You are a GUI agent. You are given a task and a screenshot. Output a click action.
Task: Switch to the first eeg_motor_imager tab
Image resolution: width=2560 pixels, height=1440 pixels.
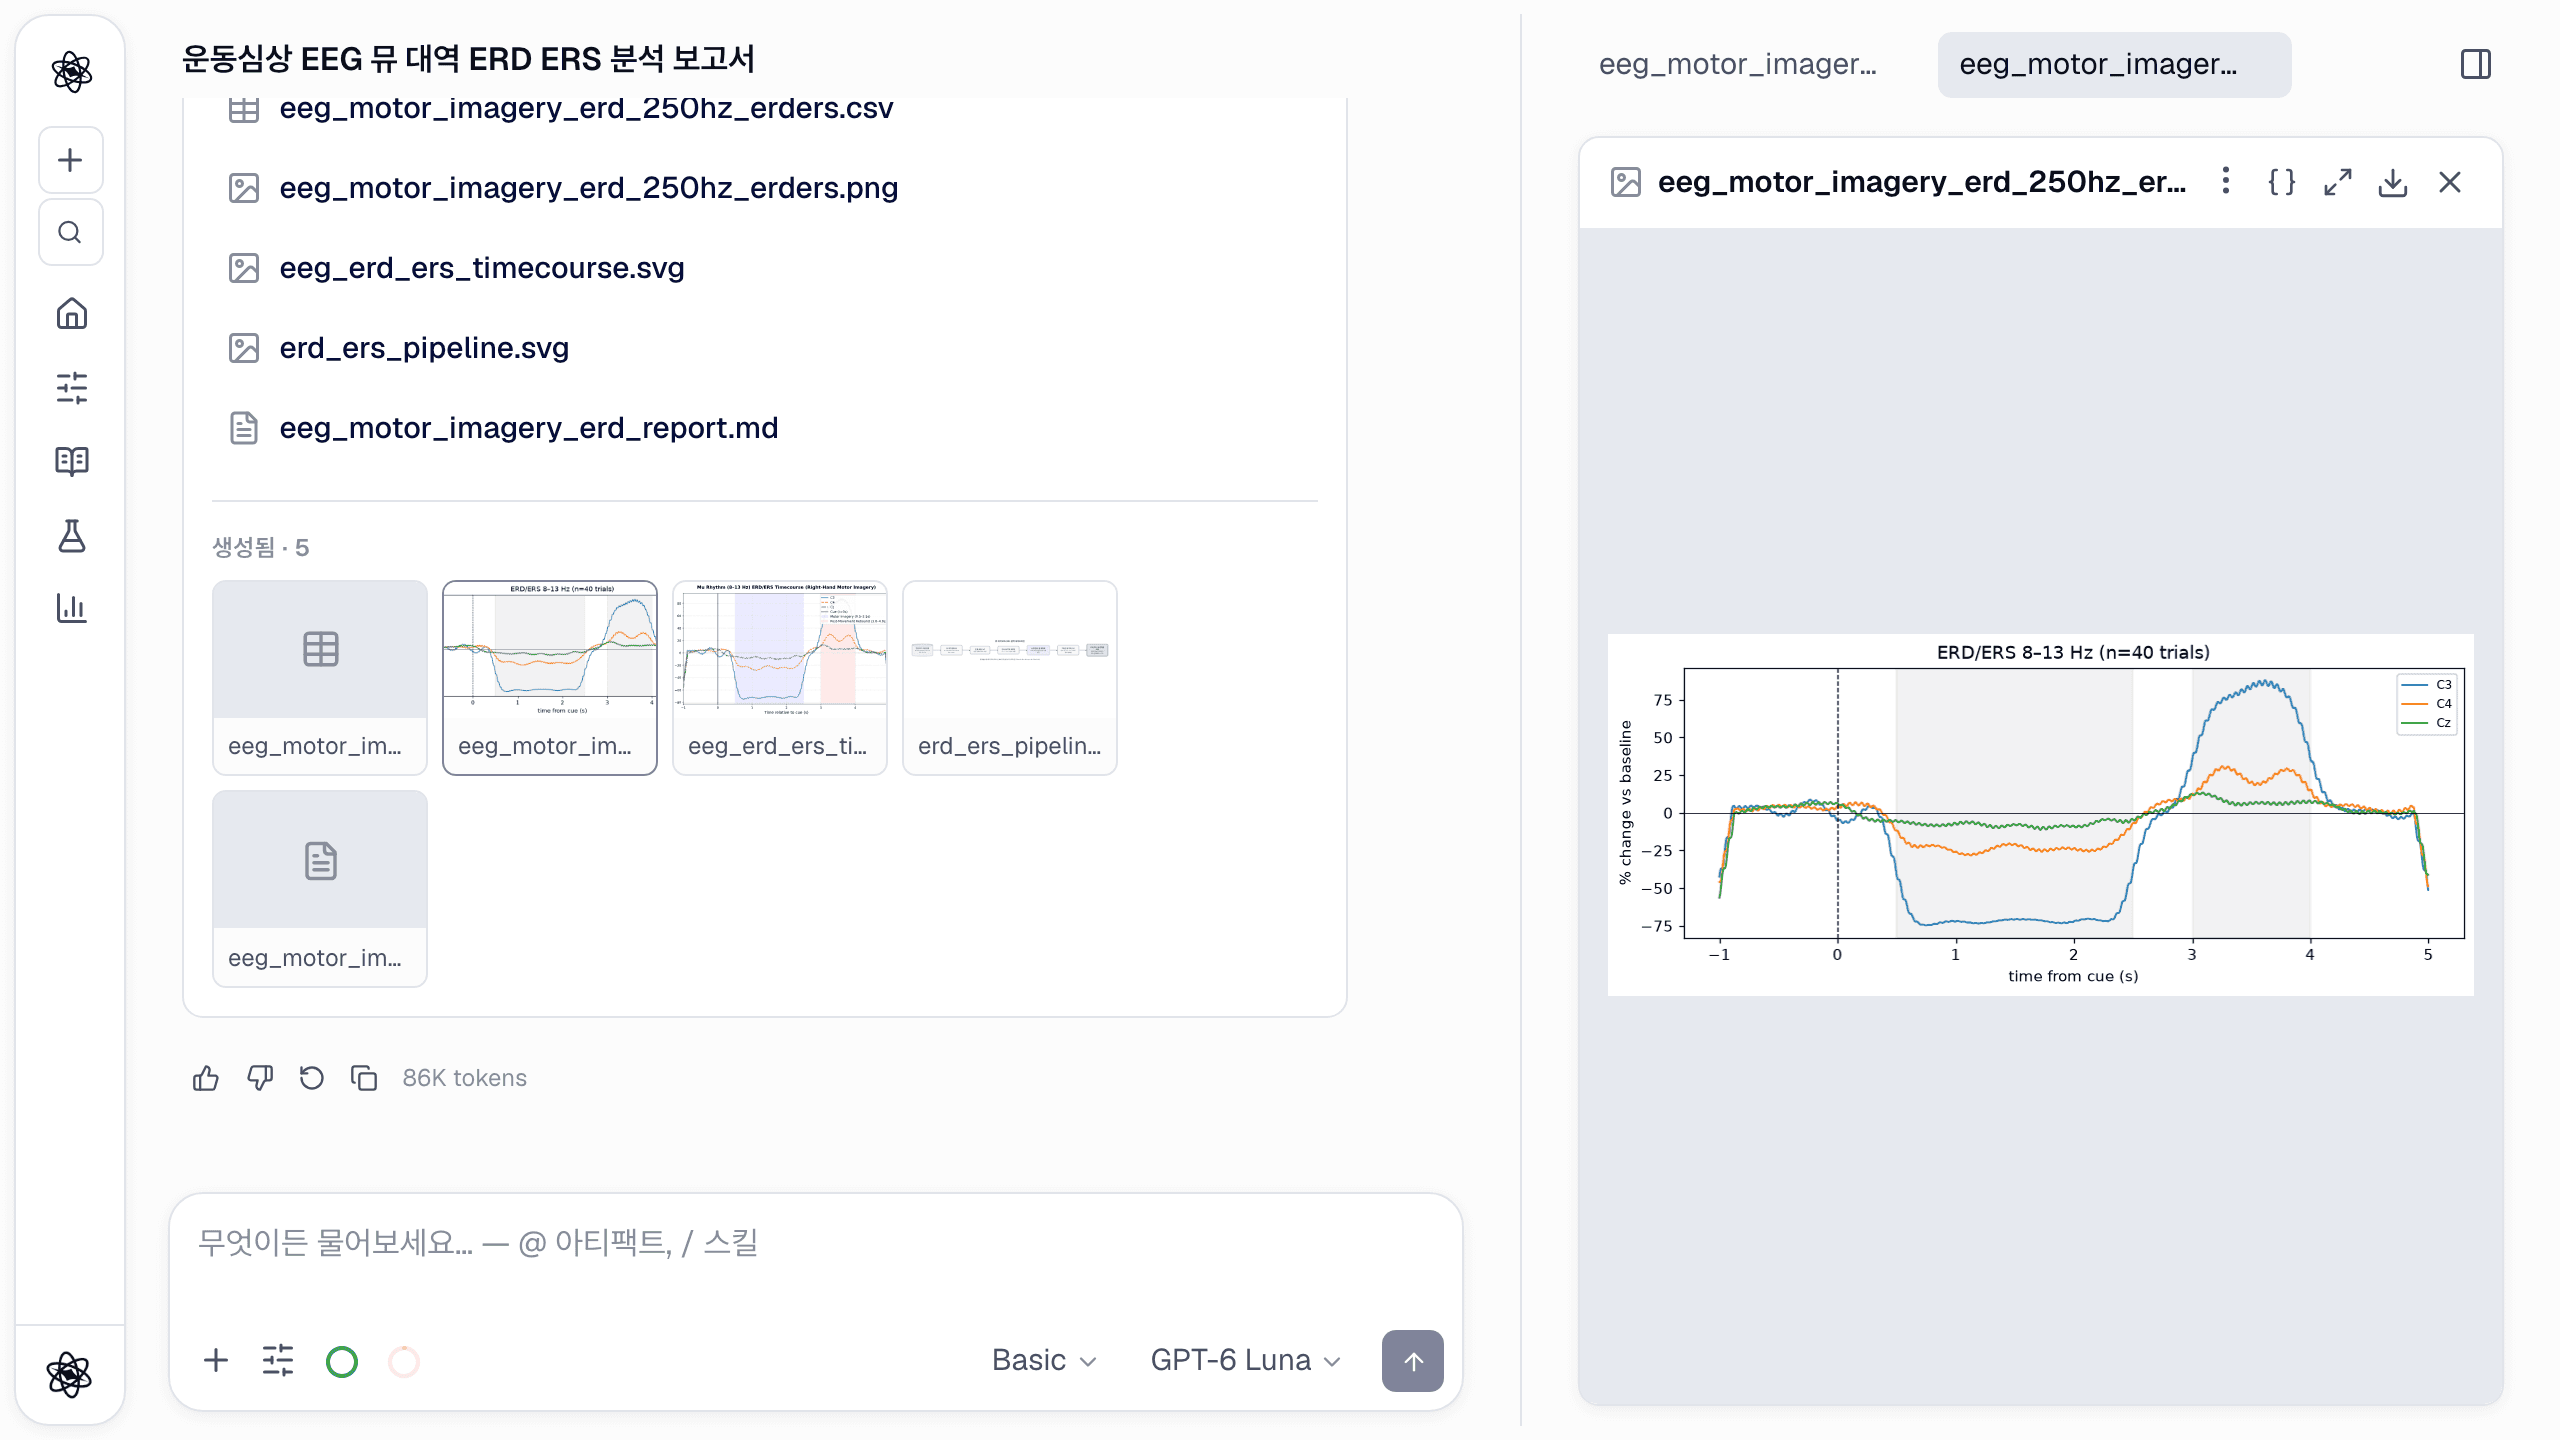[1738, 65]
